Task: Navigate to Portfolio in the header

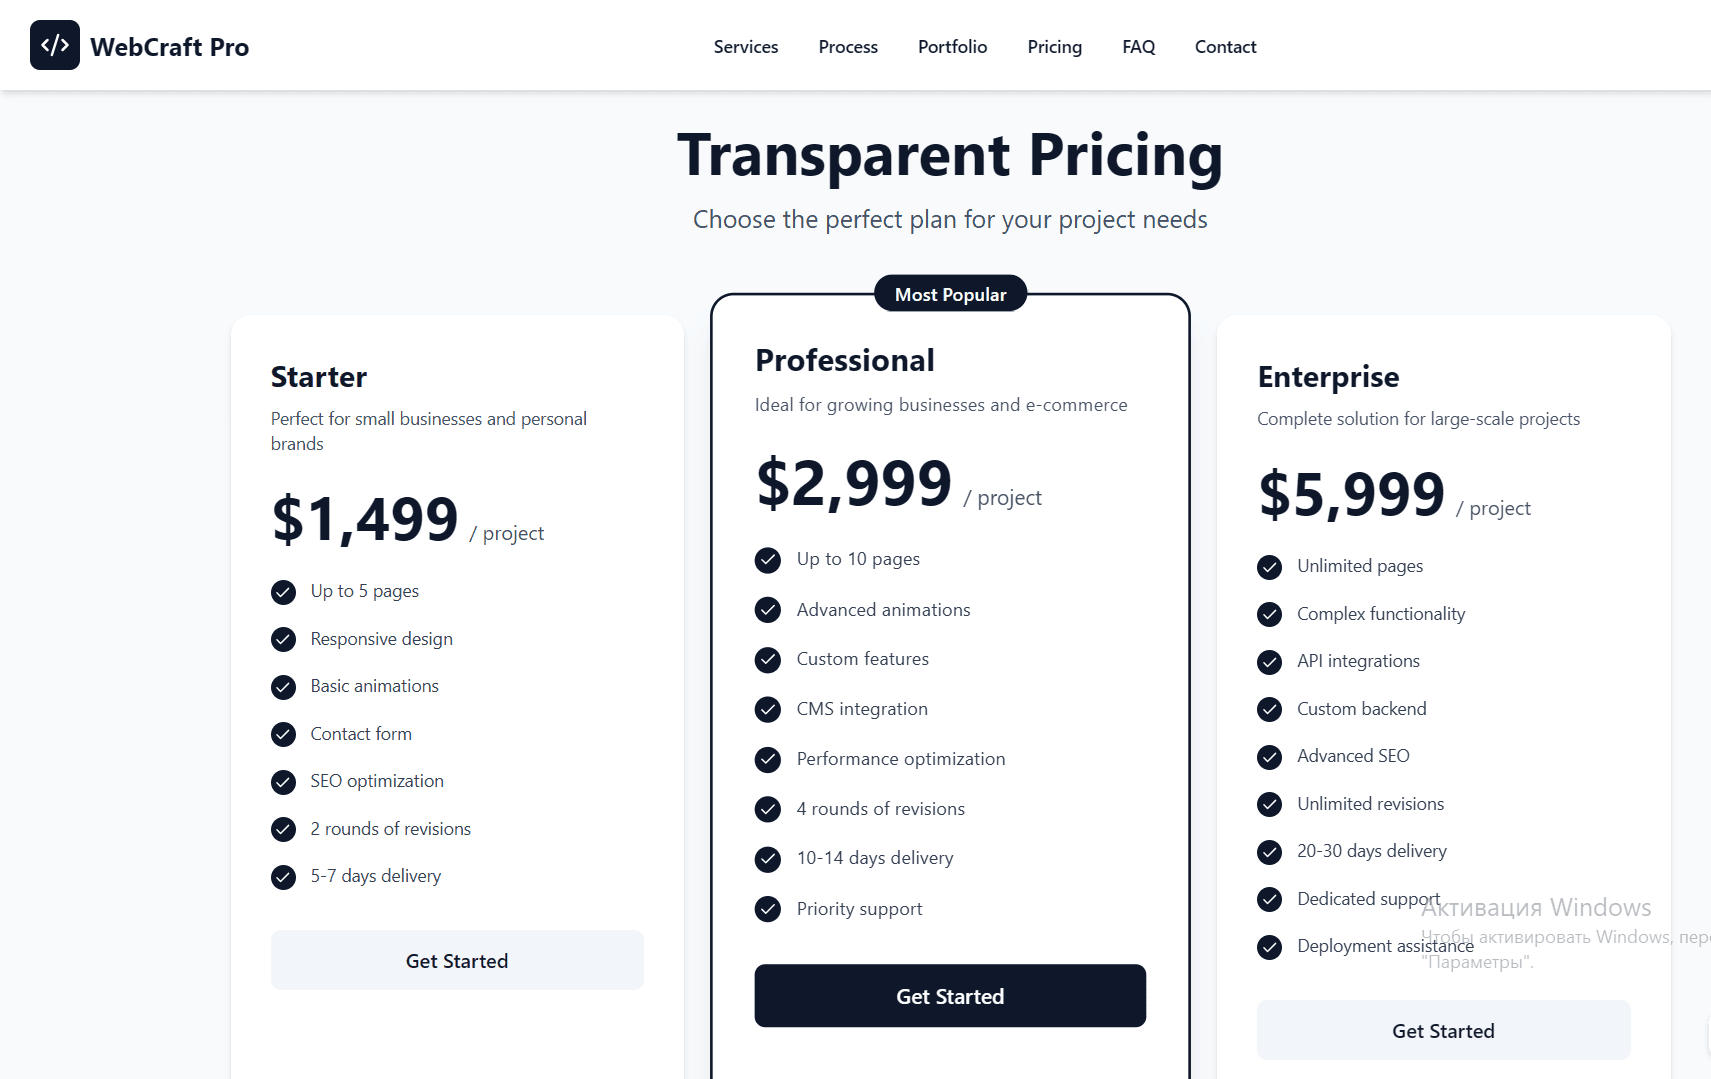Action: pos(952,47)
